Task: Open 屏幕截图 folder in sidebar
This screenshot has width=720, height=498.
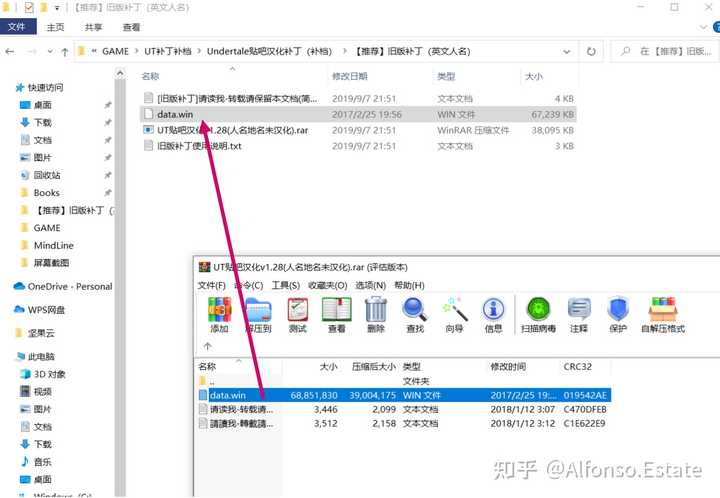Action: [45, 263]
